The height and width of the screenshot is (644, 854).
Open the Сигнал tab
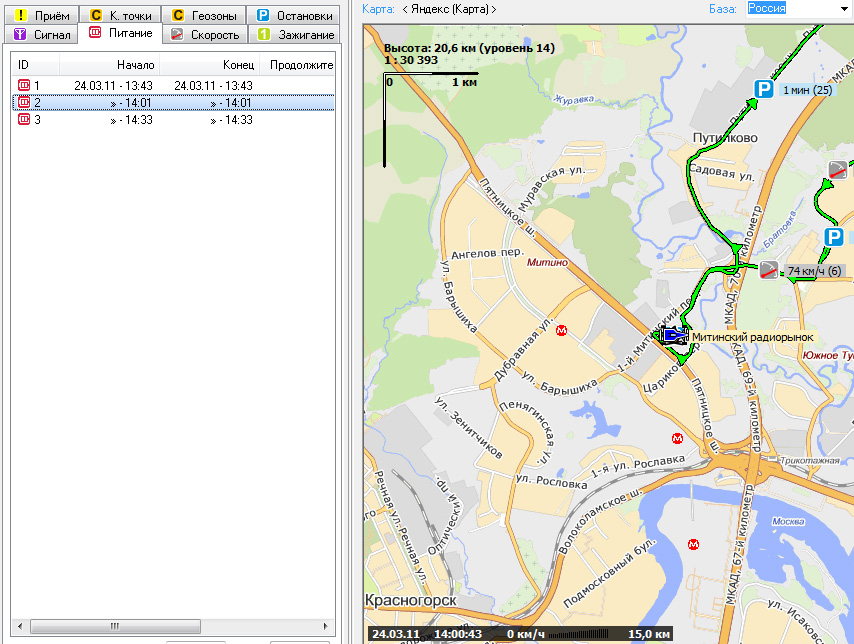[42, 34]
